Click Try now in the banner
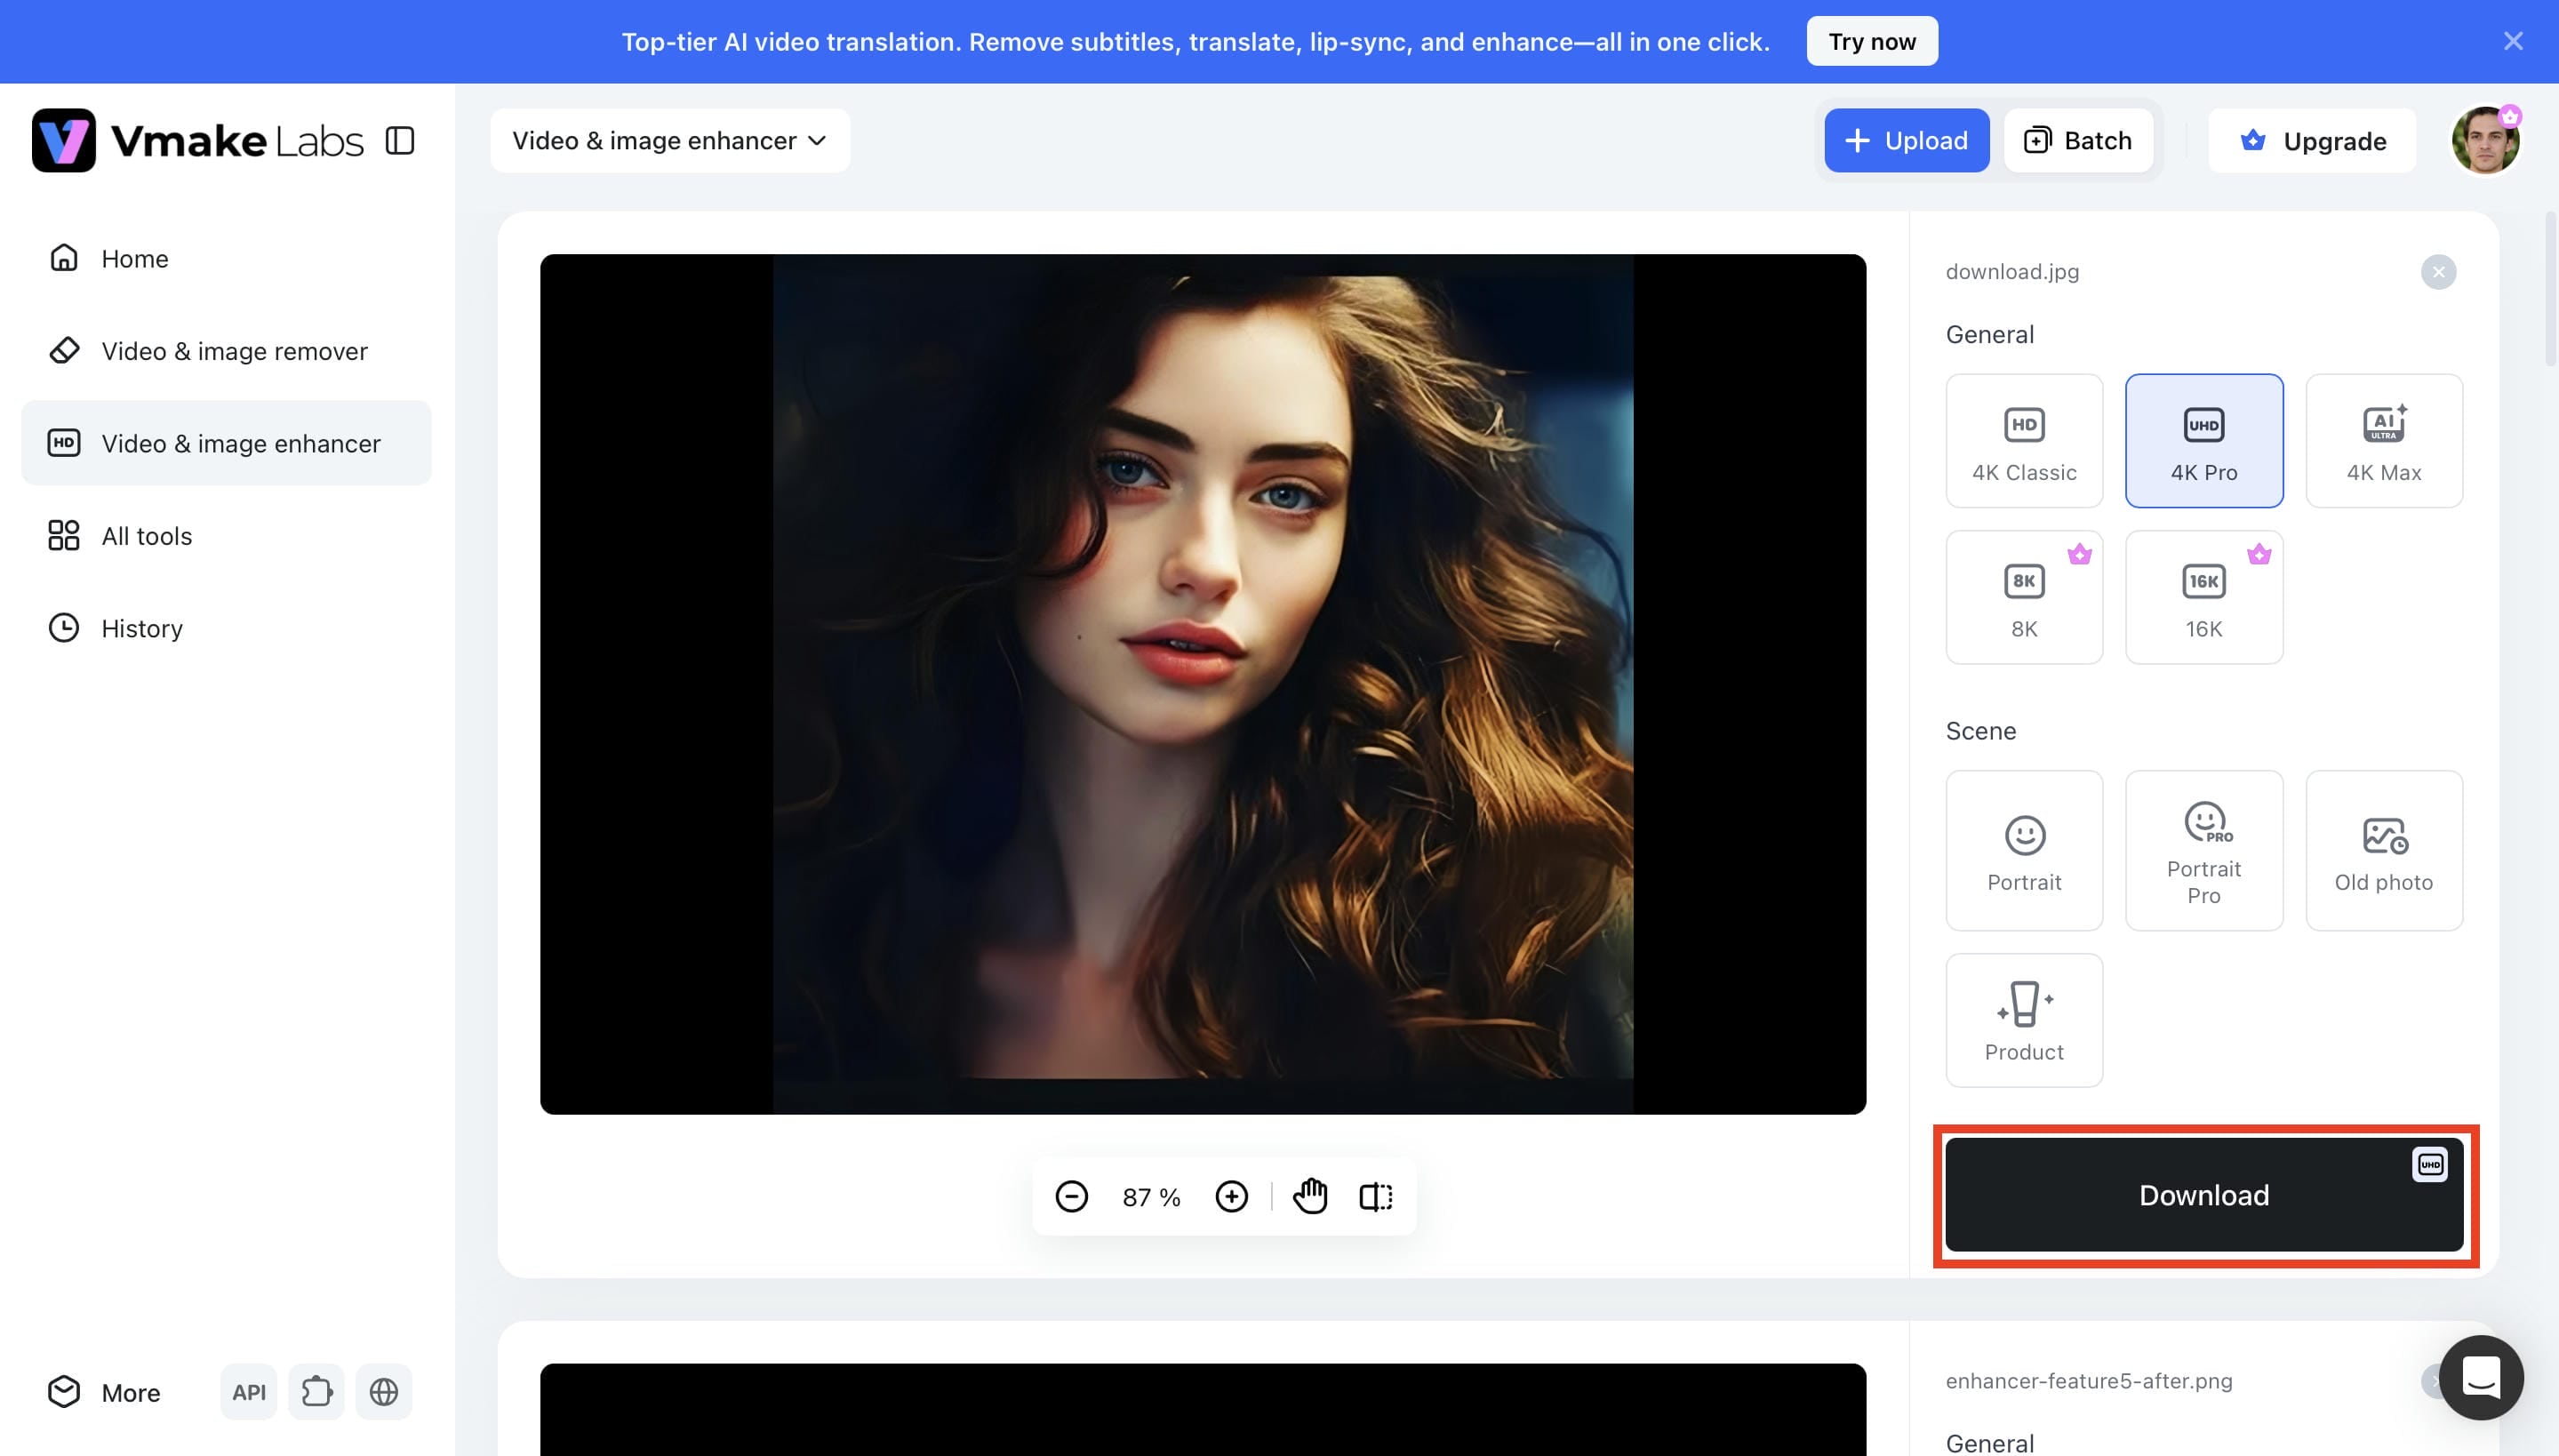The height and width of the screenshot is (1456, 2559). pyautogui.click(x=1872, y=41)
